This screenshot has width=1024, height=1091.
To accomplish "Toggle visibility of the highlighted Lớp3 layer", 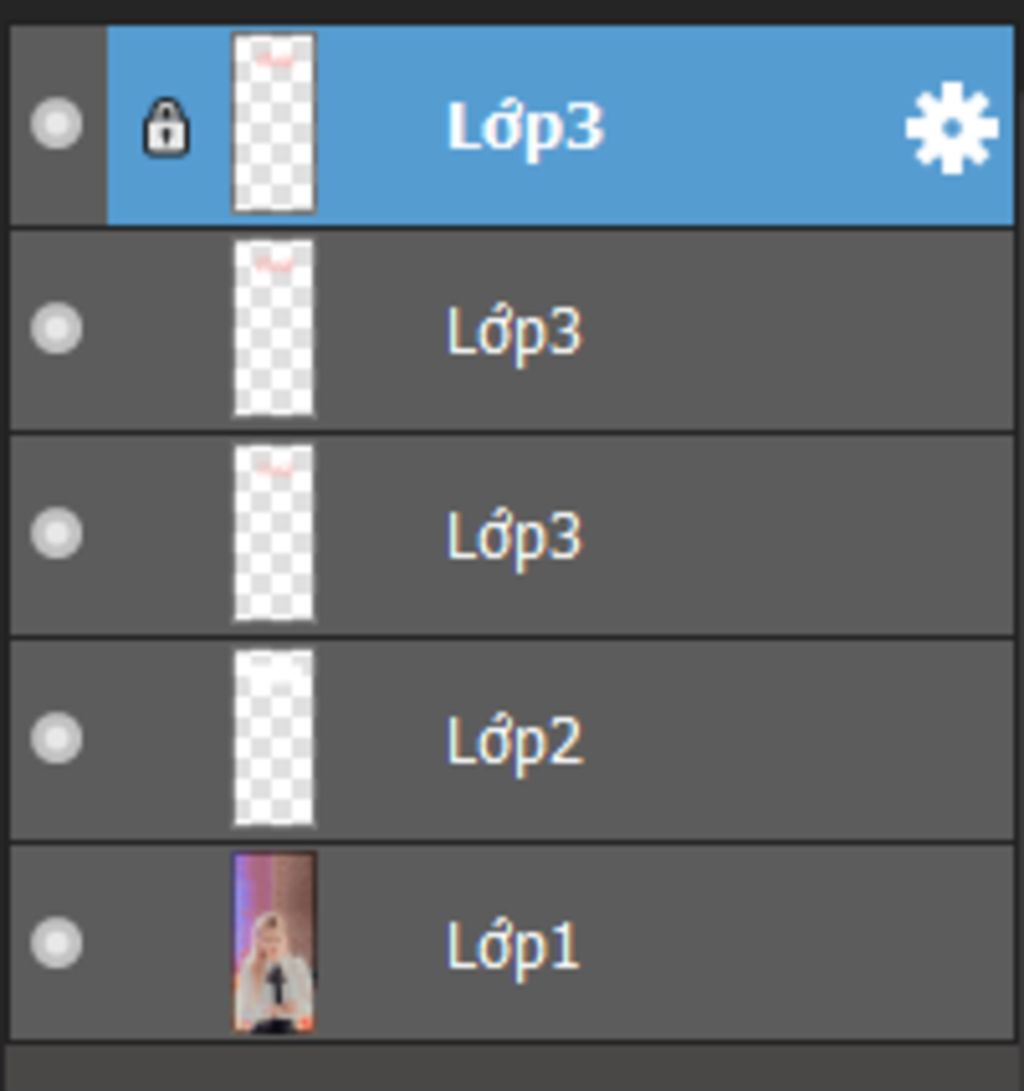I will coord(56,123).
